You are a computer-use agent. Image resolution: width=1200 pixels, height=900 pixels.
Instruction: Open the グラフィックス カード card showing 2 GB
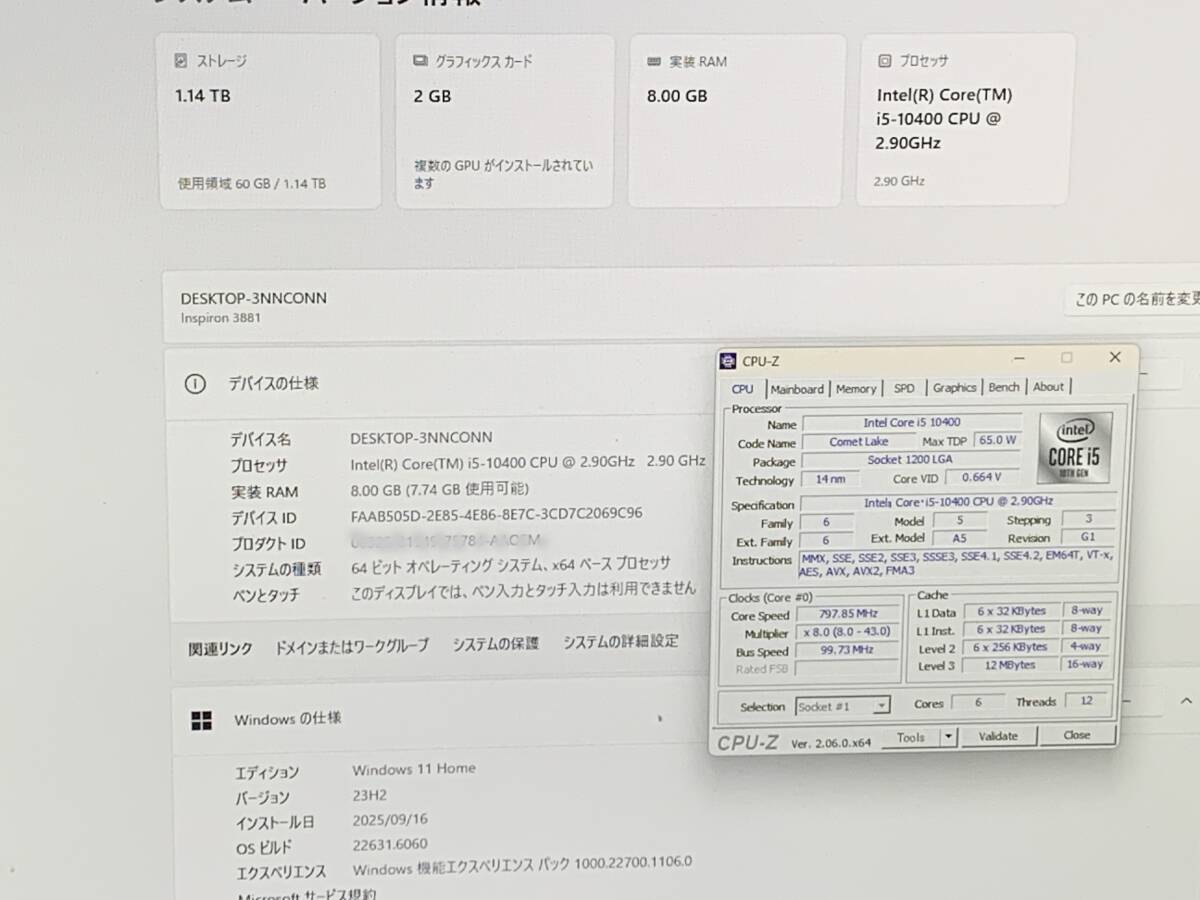[505, 121]
